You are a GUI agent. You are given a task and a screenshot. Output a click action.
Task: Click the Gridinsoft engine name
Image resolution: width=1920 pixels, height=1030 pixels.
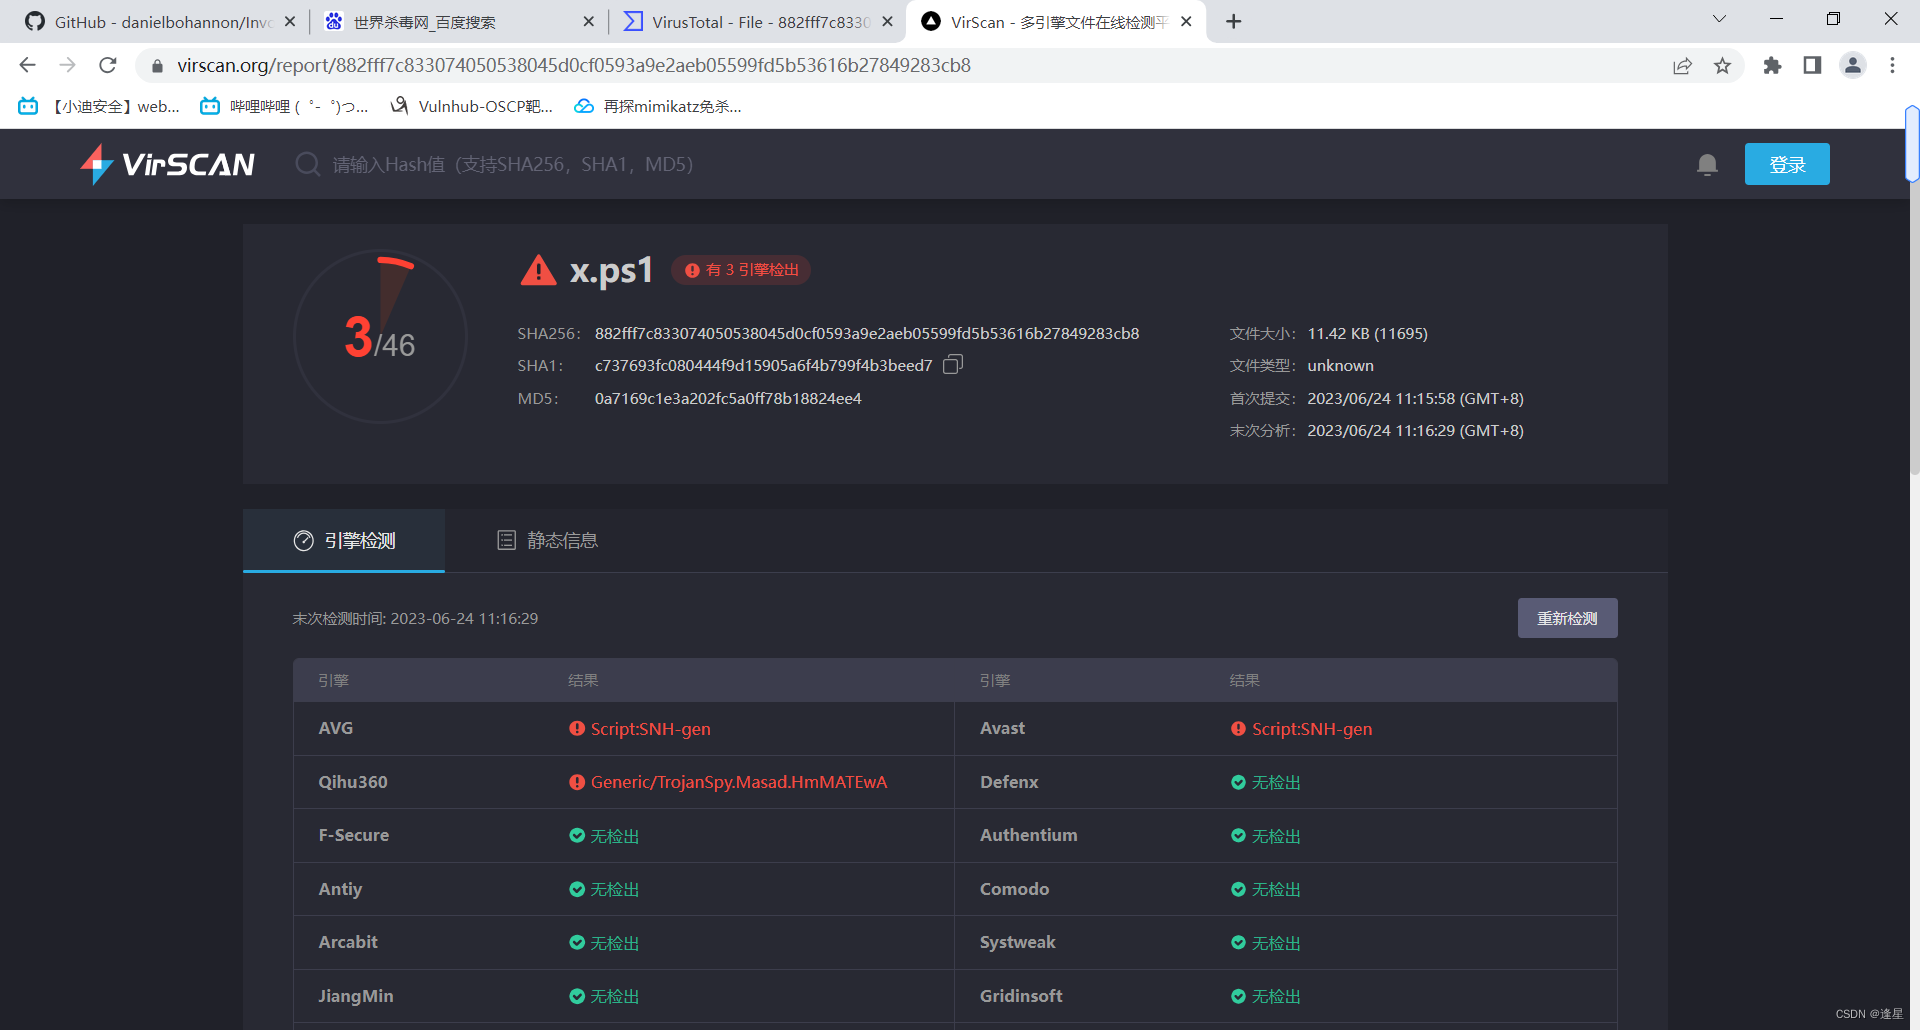1021,996
